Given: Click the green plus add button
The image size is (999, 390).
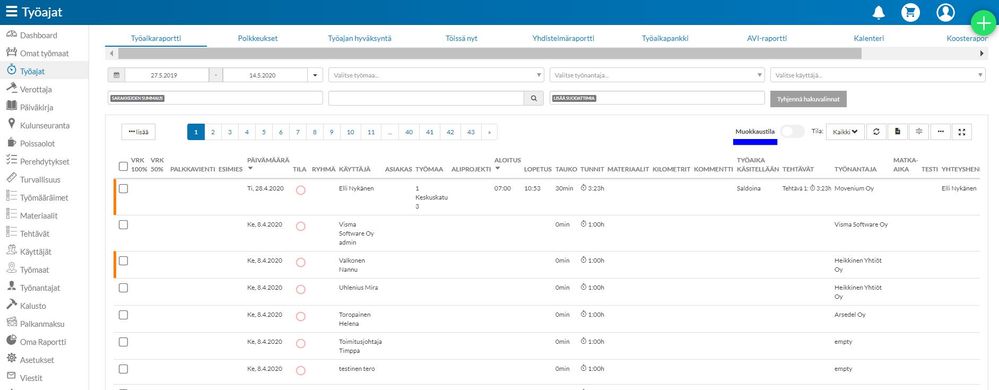Looking at the screenshot, I should (x=984, y=22).
